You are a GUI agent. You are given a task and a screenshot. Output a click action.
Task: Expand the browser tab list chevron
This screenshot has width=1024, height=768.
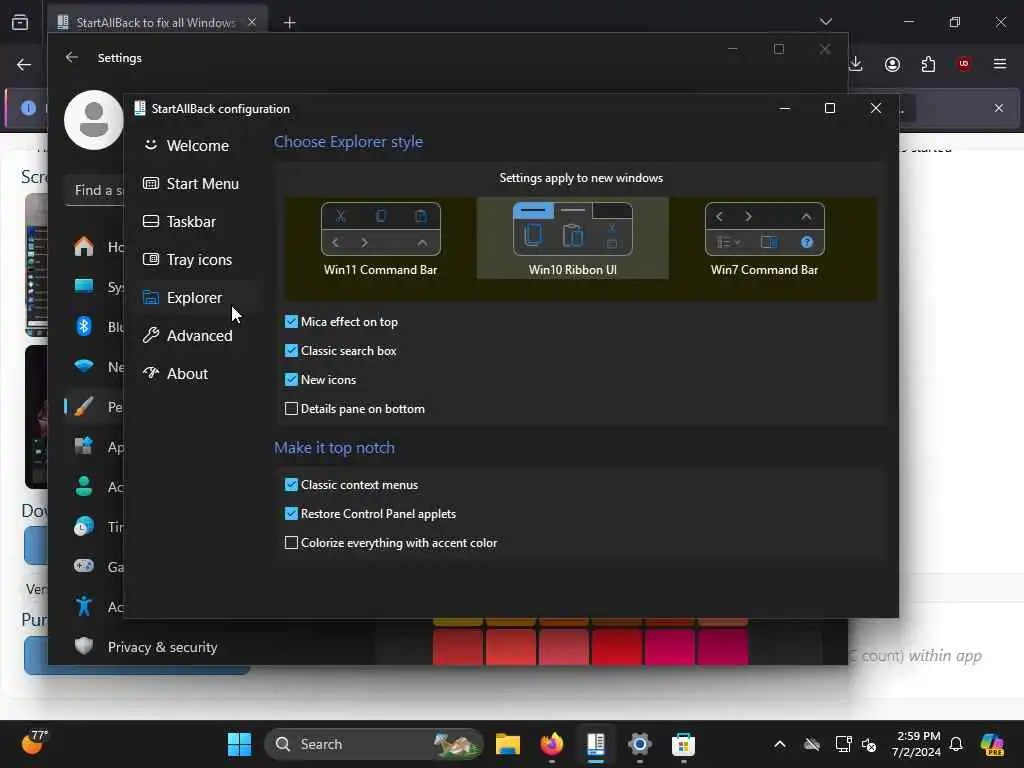[x=826, y=22]
